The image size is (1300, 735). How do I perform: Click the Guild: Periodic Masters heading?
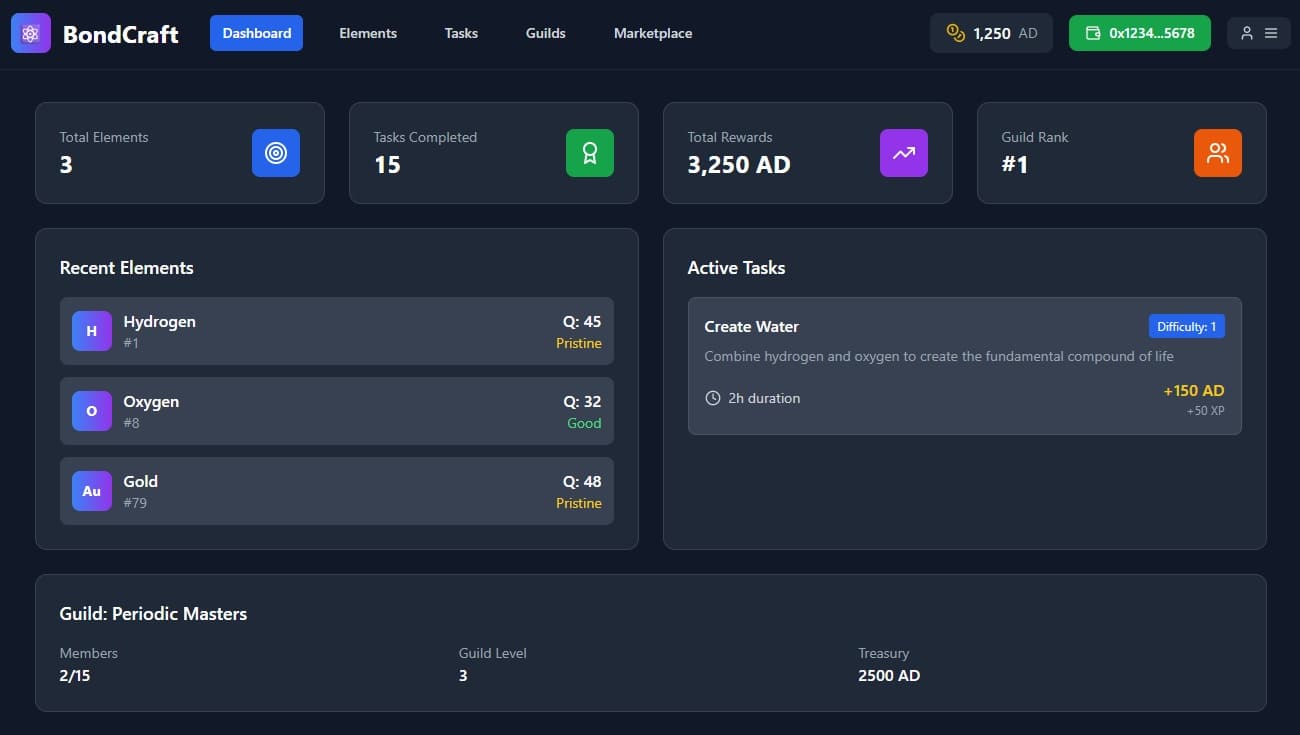153,614
